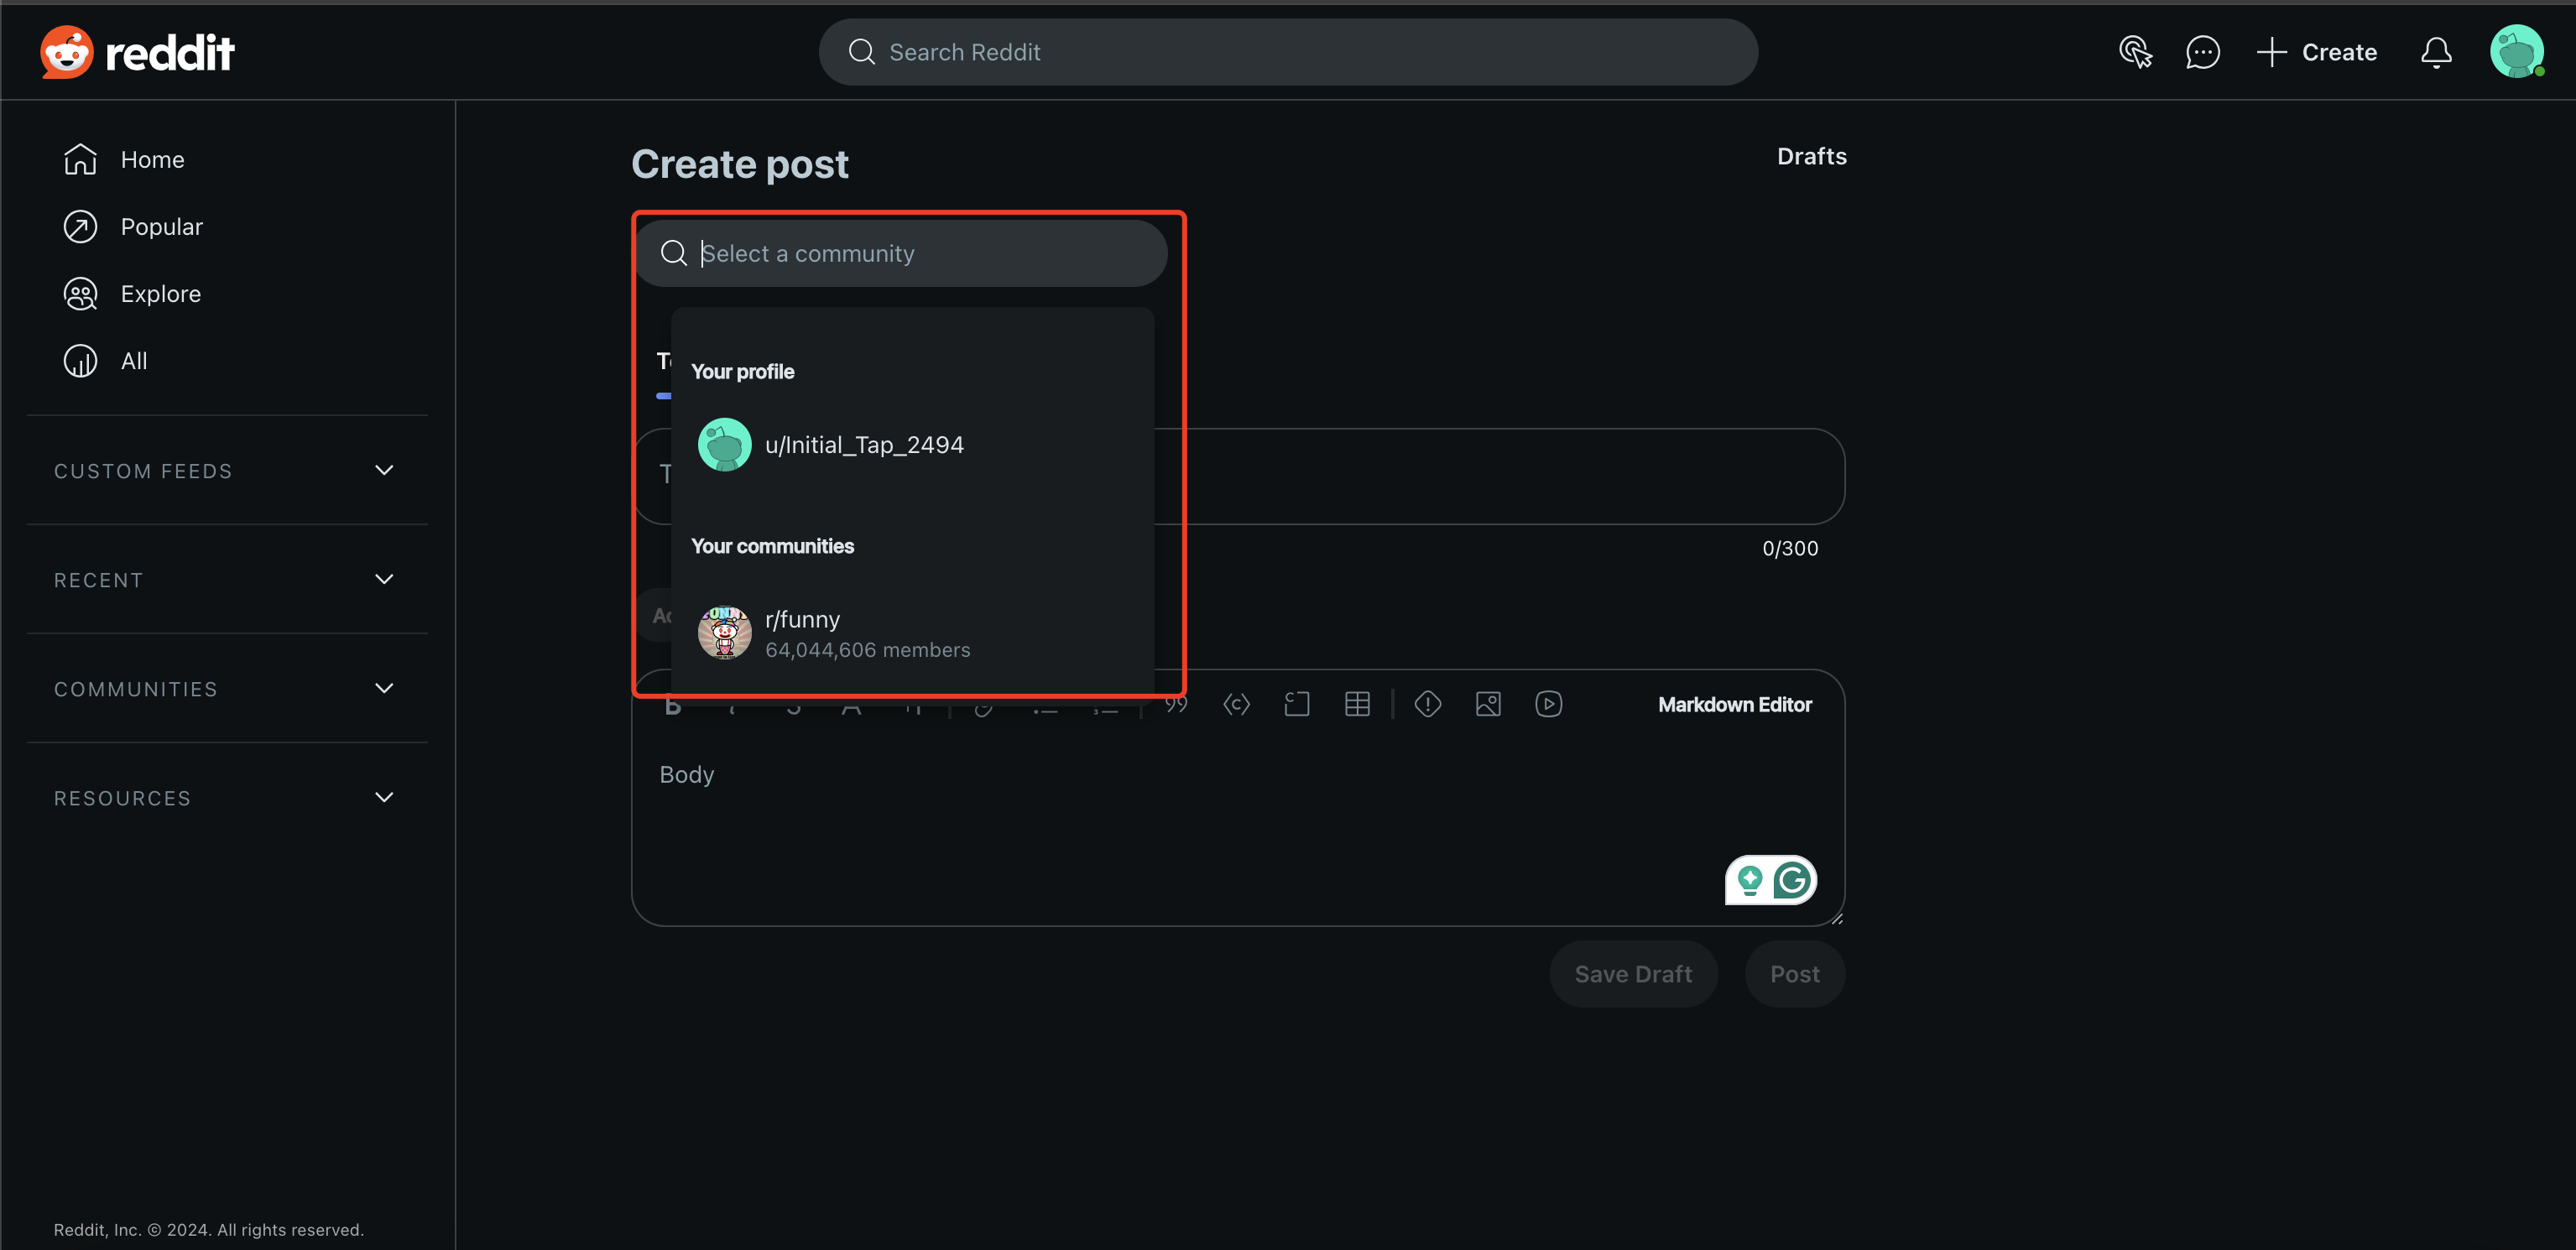Expand the Resources section
2576x1250 pixels.
pos(384,797)
